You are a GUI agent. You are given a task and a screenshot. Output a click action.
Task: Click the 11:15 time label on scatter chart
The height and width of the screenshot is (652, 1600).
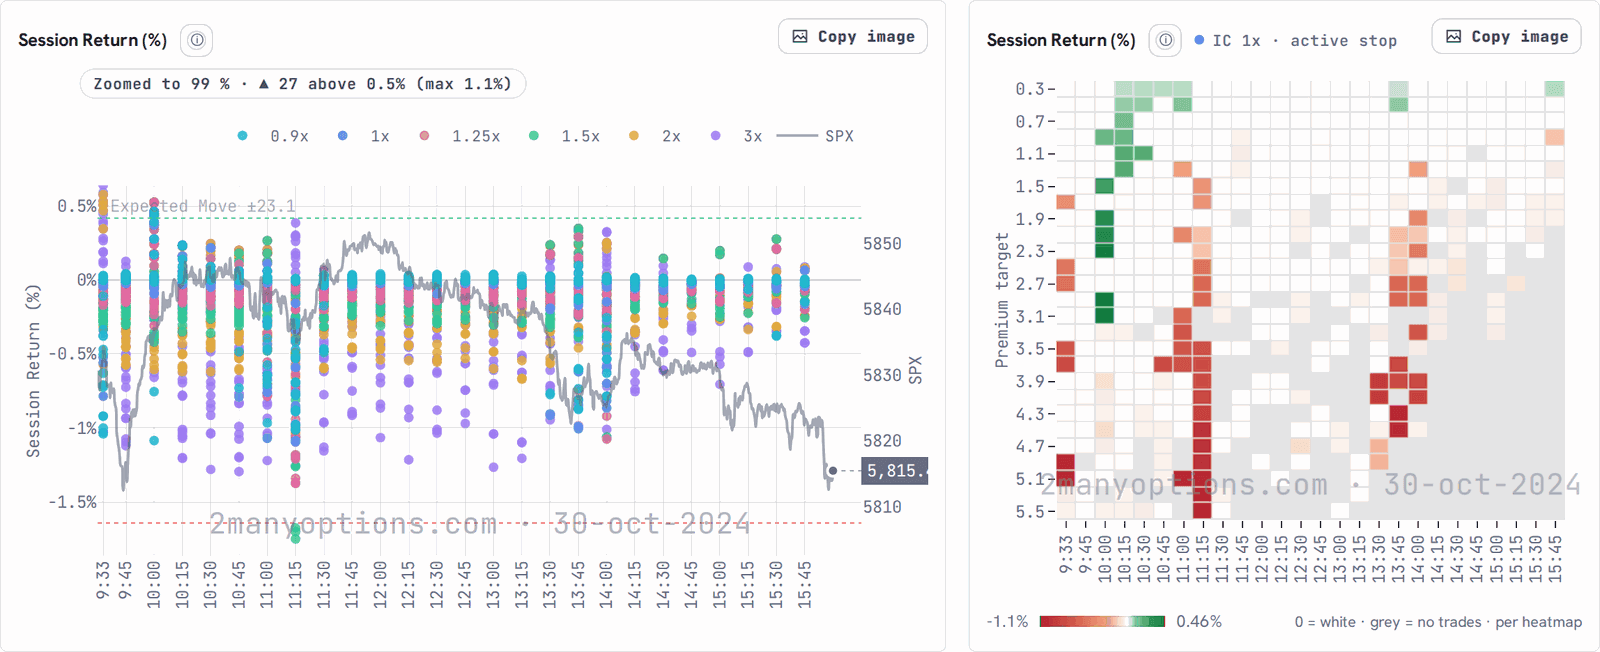[x=295, y=584]
